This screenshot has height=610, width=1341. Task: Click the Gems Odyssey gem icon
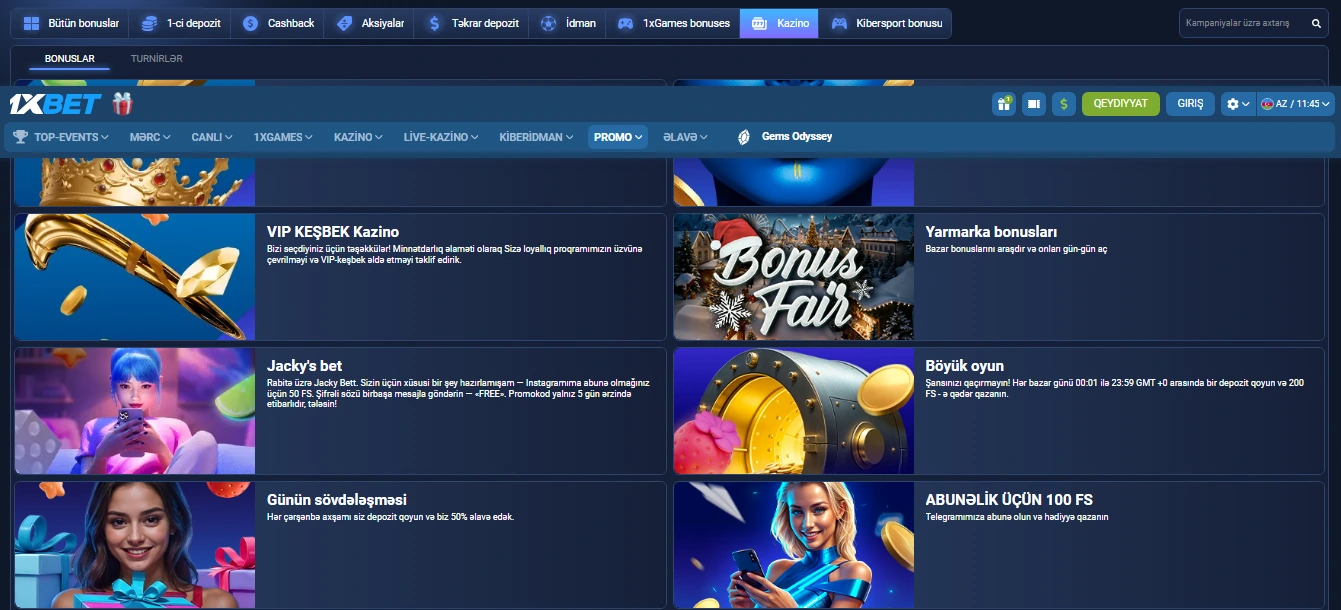pyautogui.click(x=744, y=137)
